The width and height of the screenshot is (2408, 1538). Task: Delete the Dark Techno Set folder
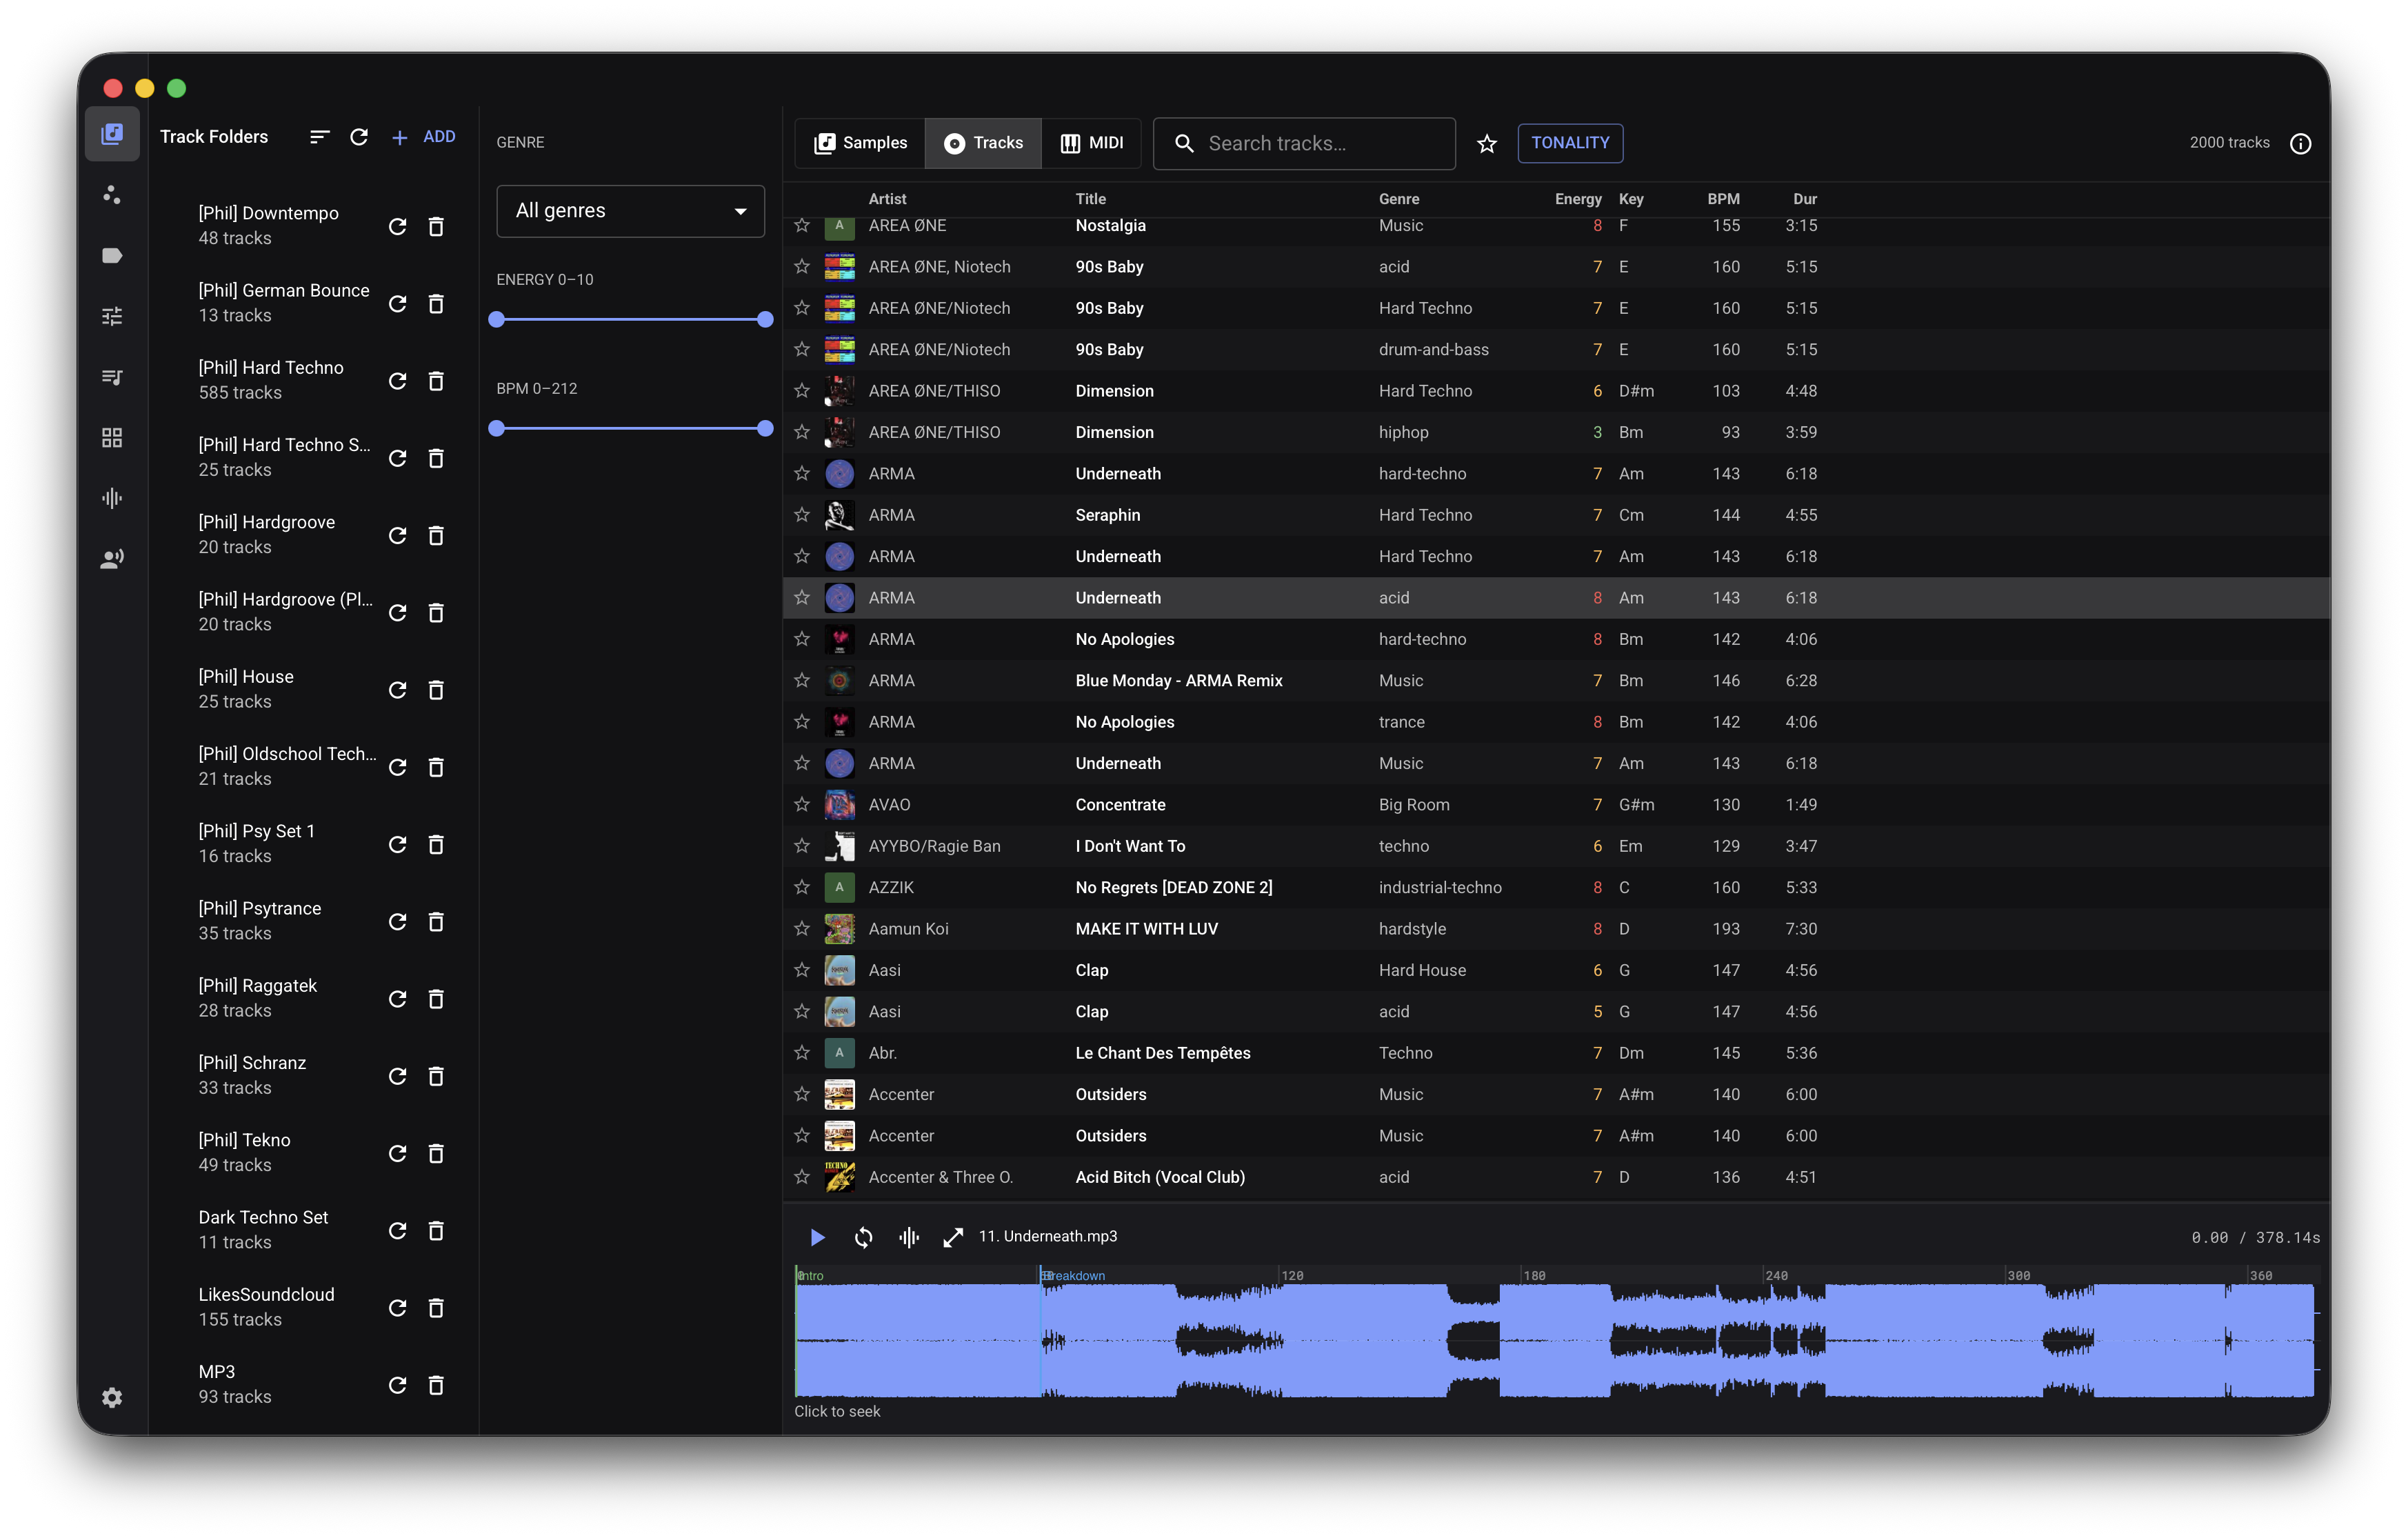[436, 1231]
